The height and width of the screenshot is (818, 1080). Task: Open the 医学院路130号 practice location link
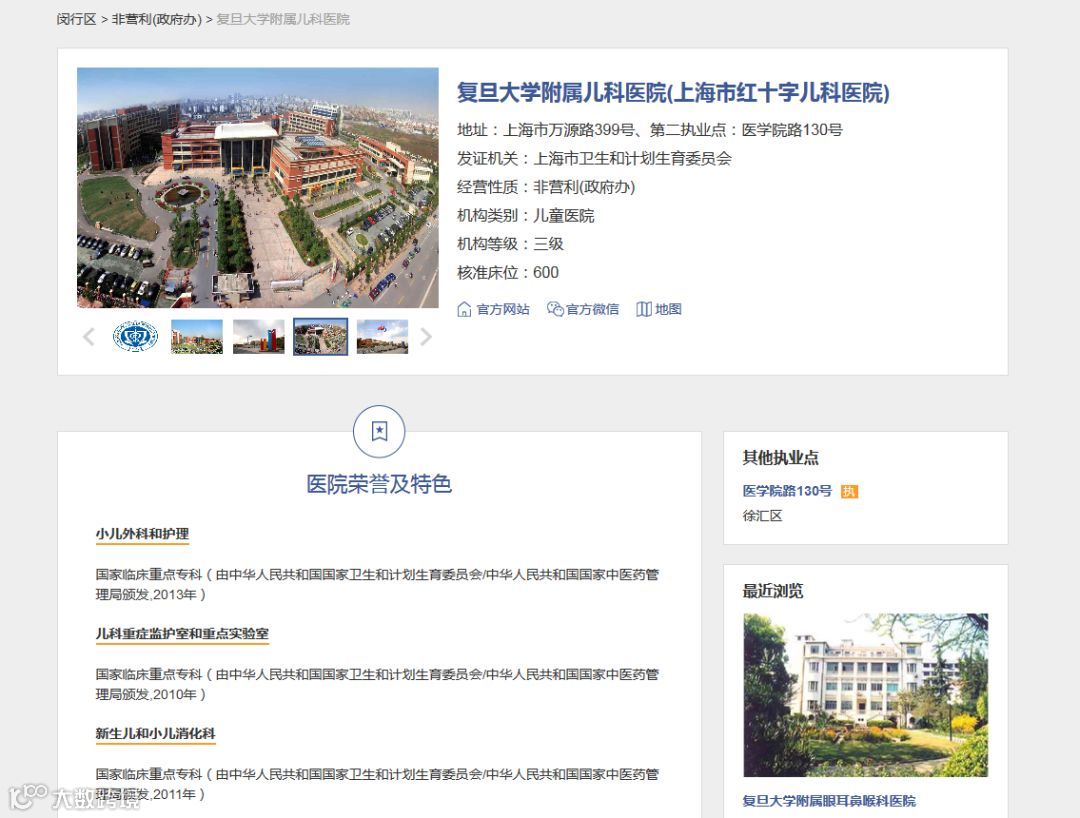click(x=787, y=491)
